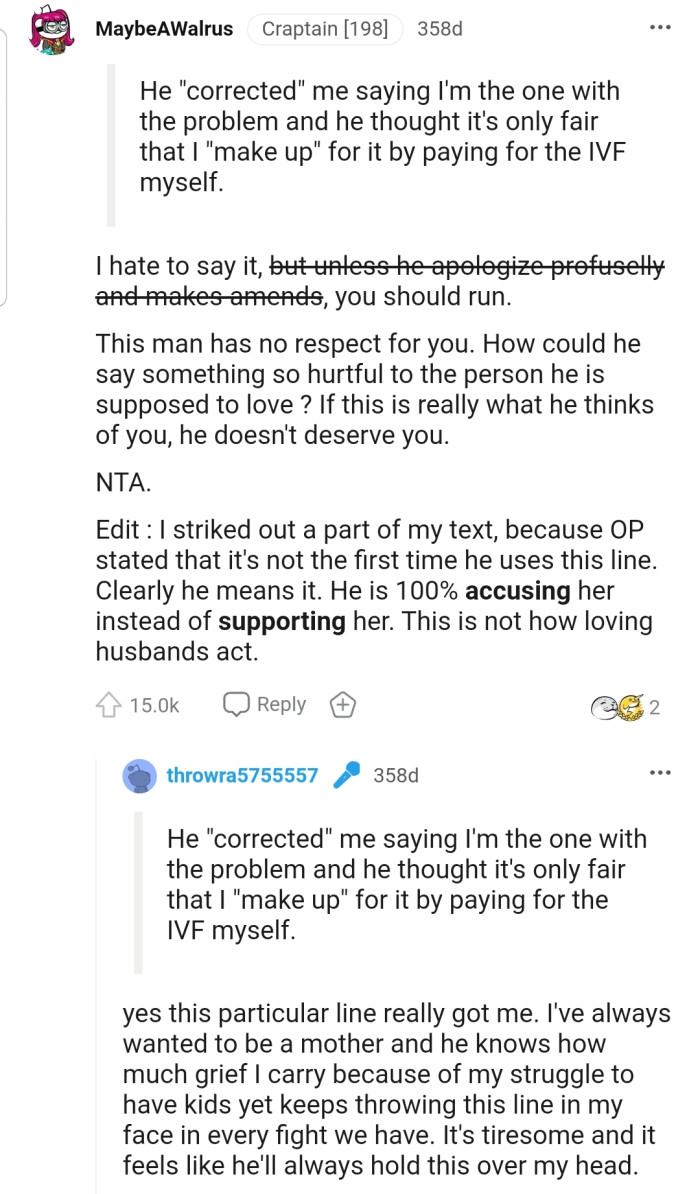Image resolution: width=700 pixels, height=1194 pixels.
Task: Click the Reply speech bubble icon
Action: tap(236, 705)
